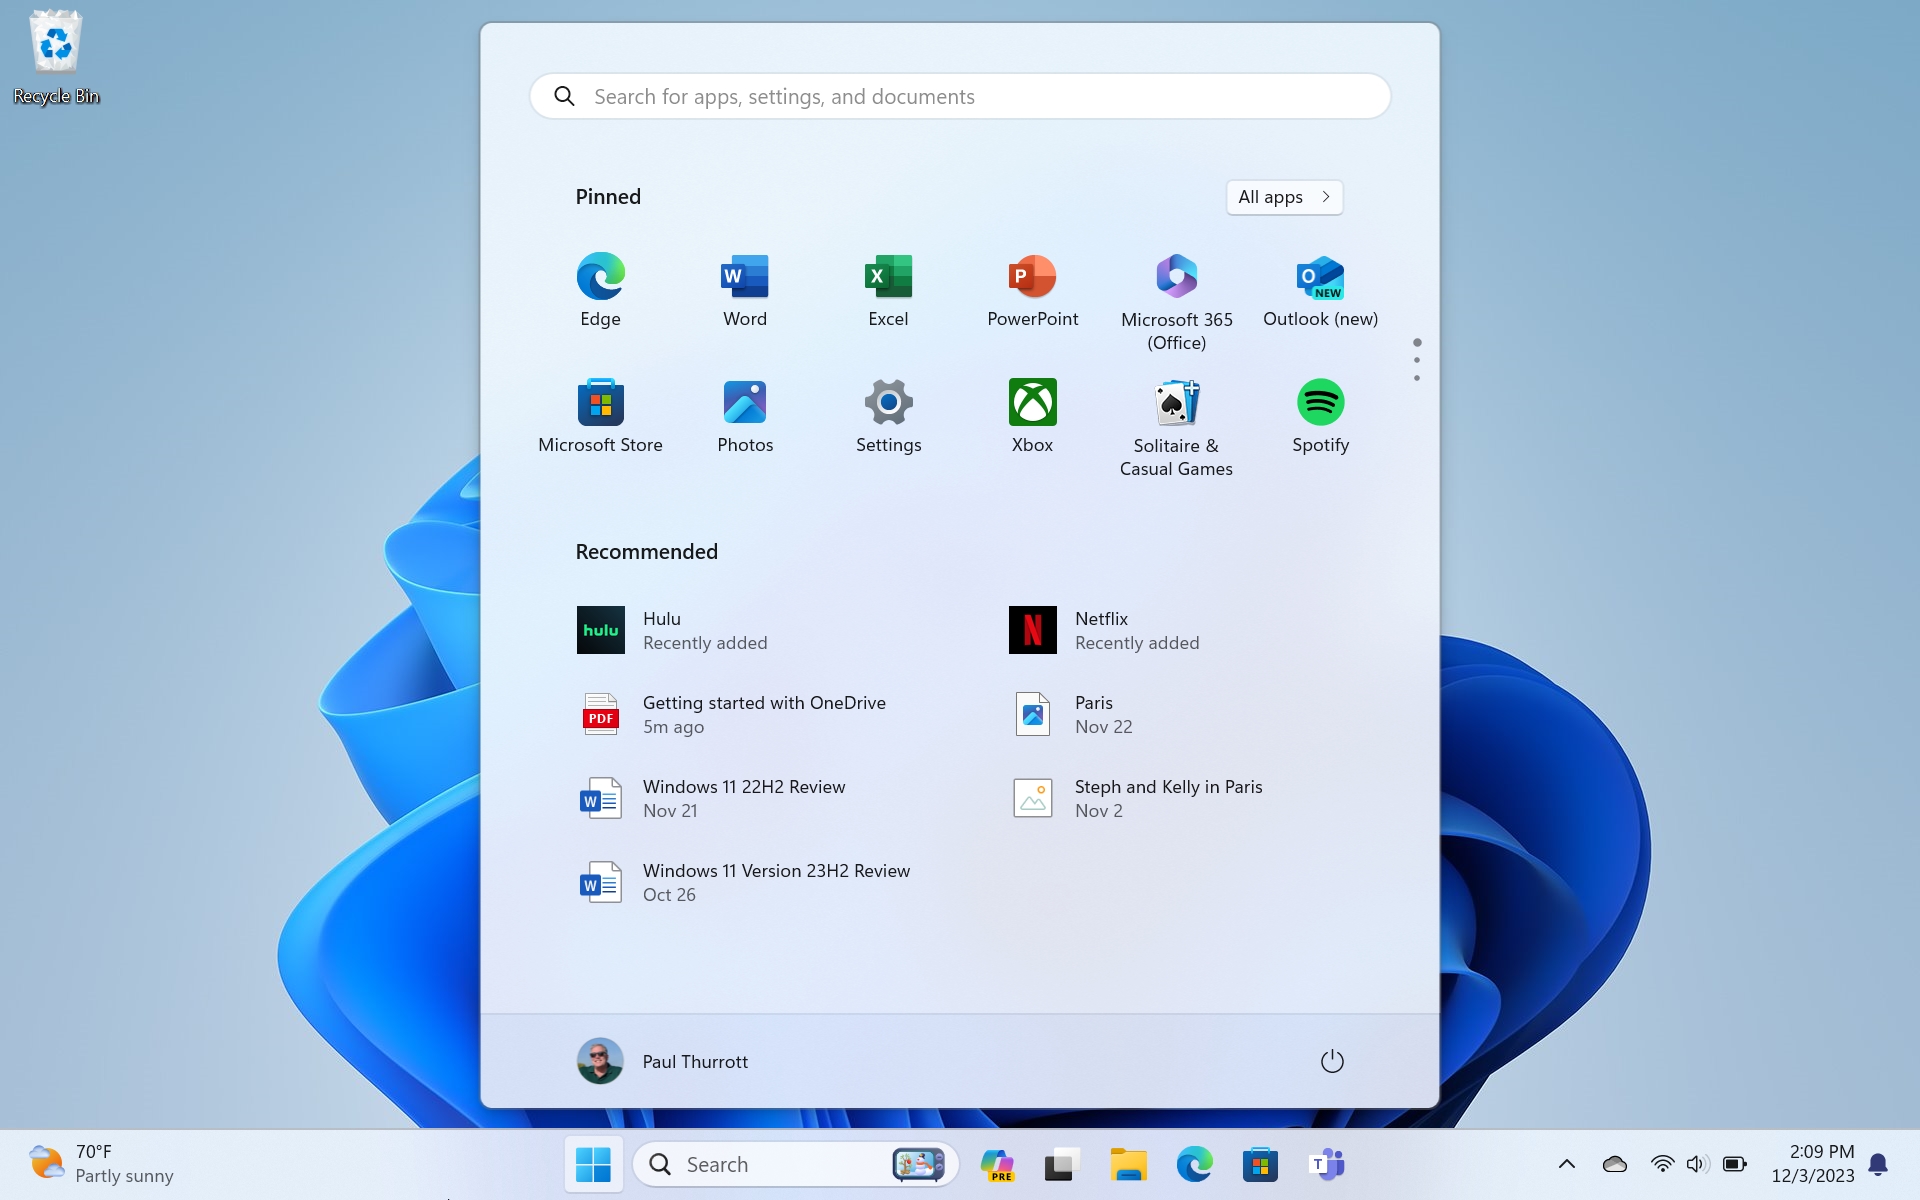
Task: Open Paul Thurrott account menu
Action: coord(662,1061)
